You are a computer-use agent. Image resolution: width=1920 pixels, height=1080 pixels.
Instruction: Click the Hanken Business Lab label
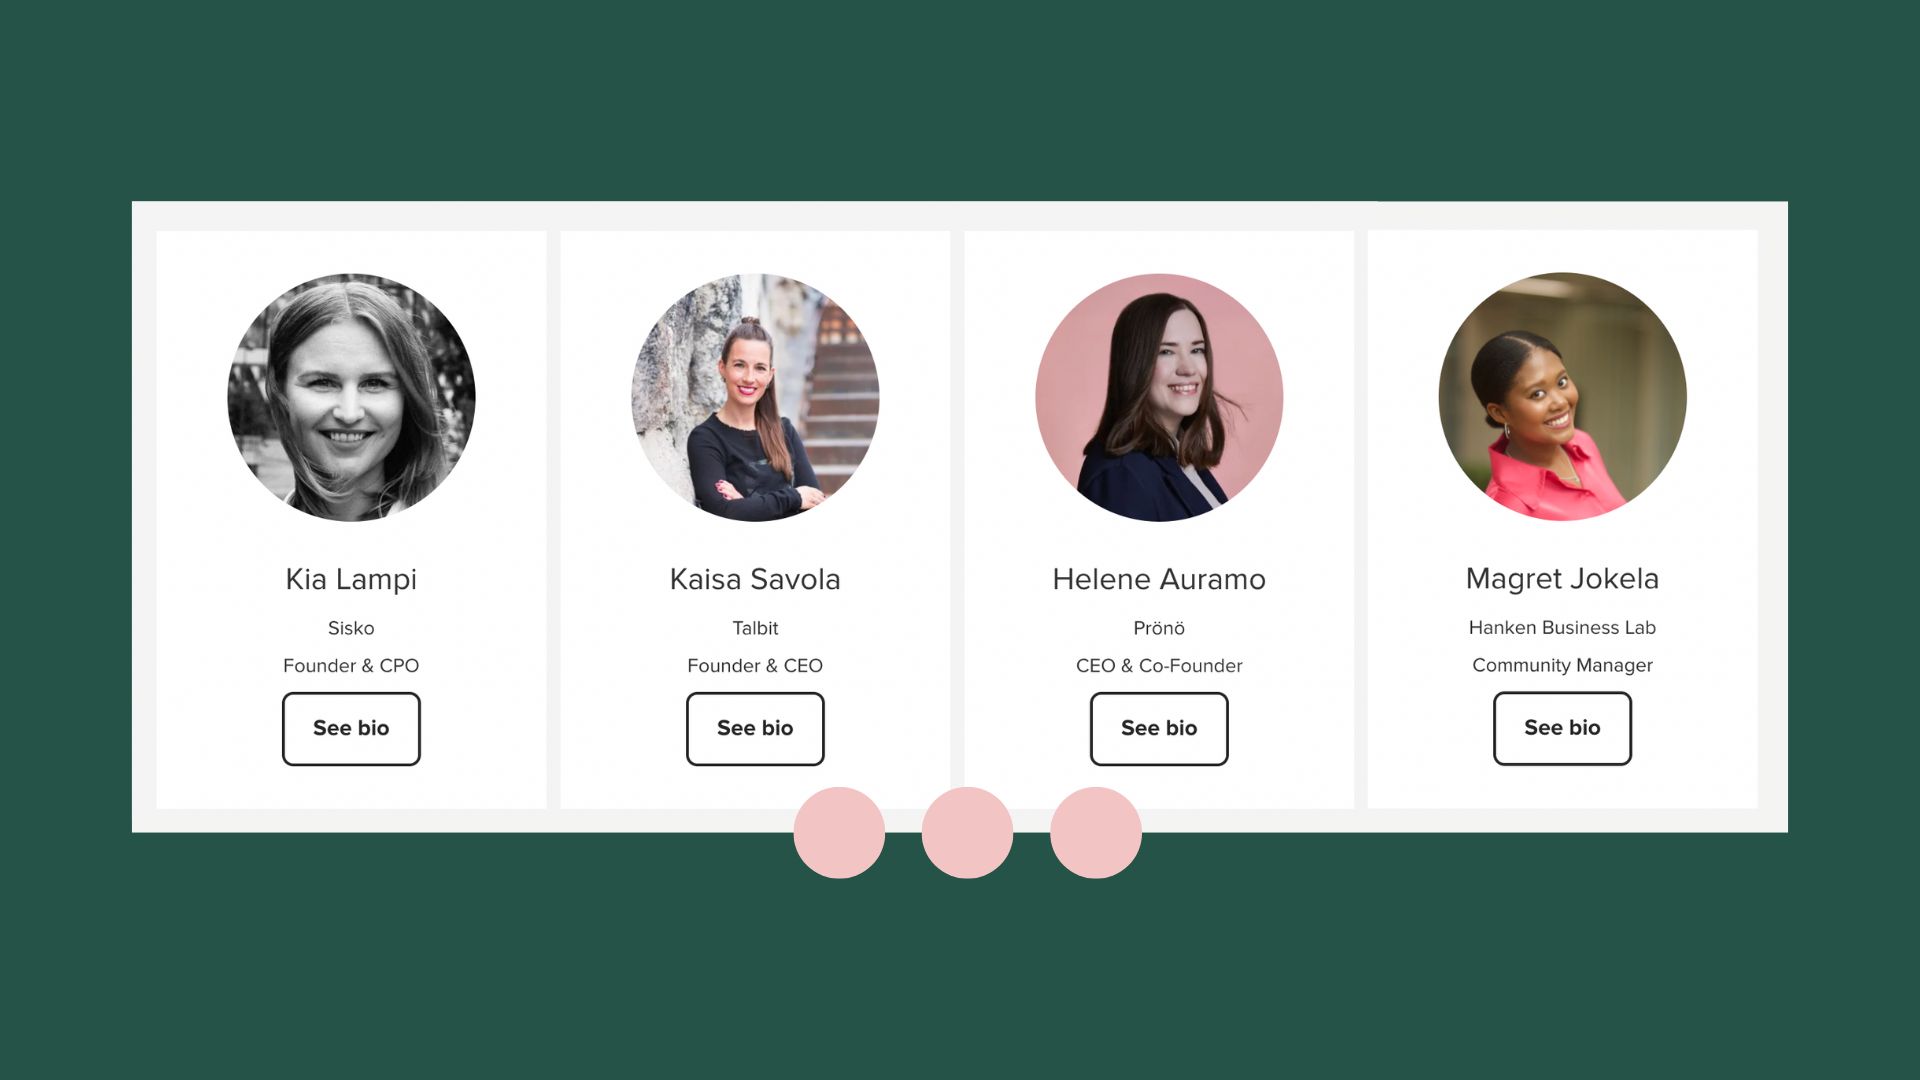point(1562,627)
